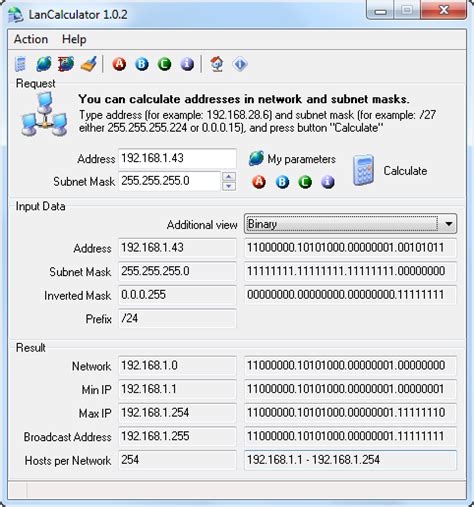Image resolution: width=474 pixels, height=507 pixels.
Task: Minimize the LanCalculator window
Action: [380, 11]
